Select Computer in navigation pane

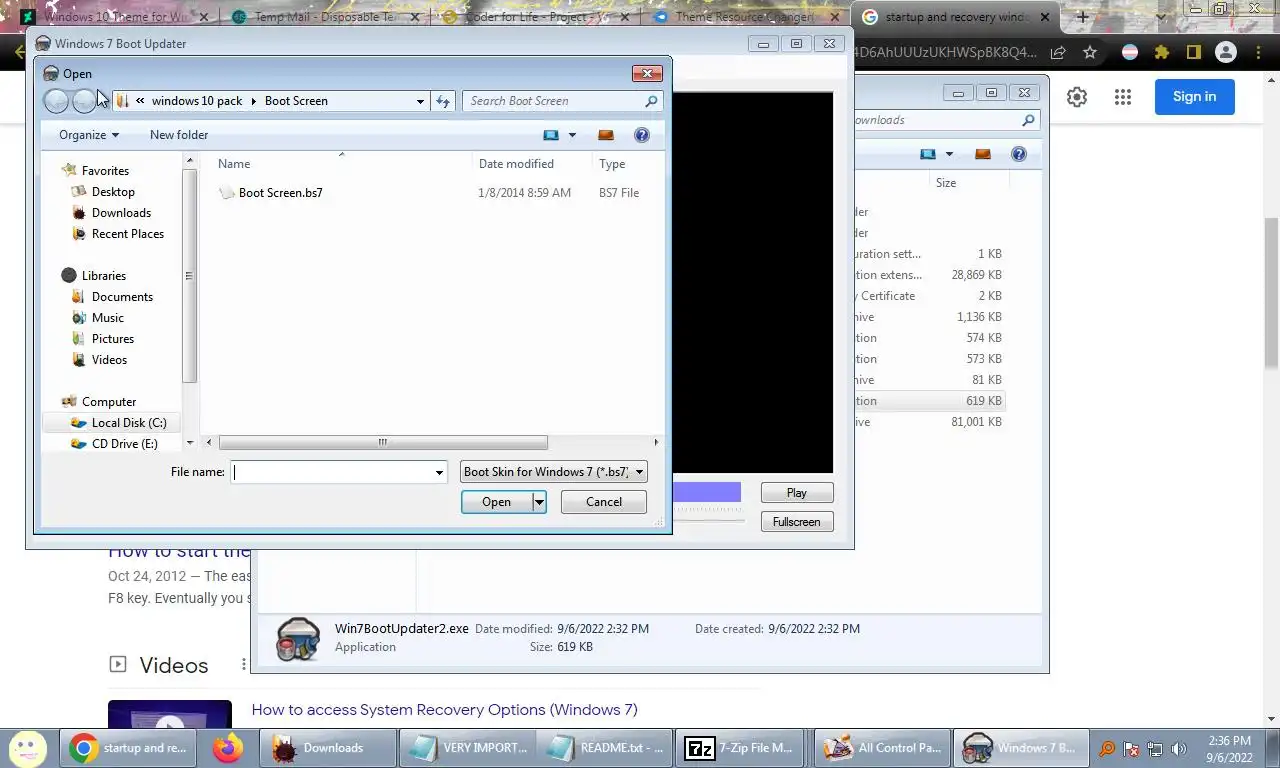108,401
